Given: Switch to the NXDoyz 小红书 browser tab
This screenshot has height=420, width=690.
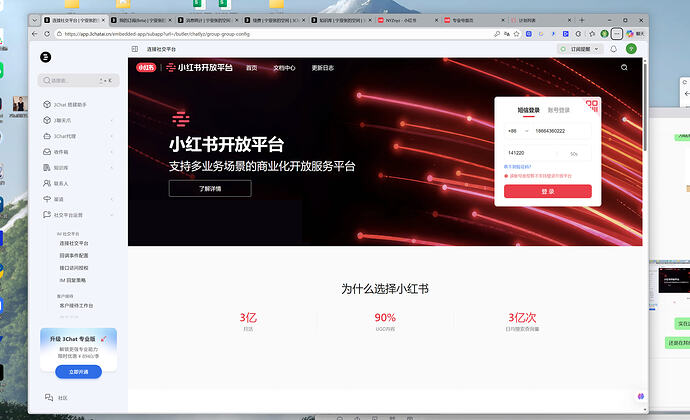Looking at the screenshot, I should (x=408, y=20).
